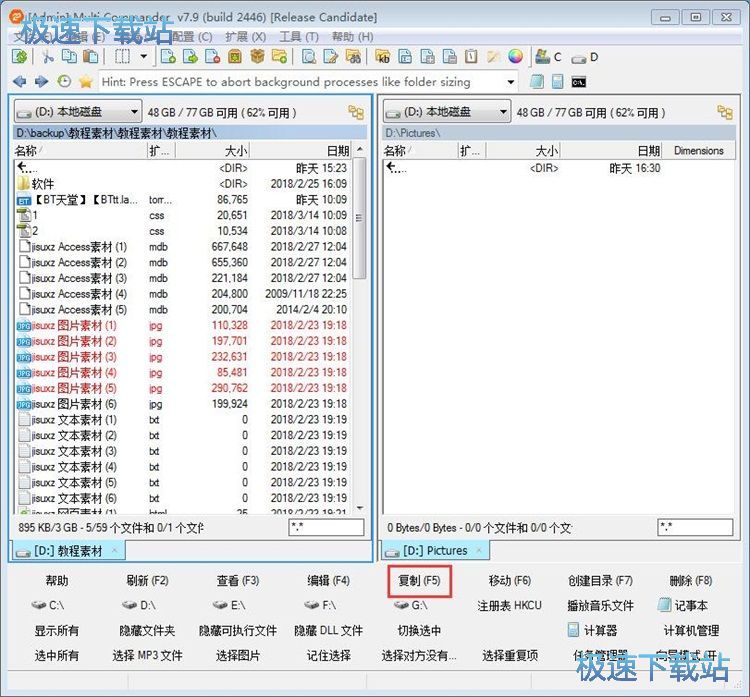Open the 扩展 (X) menu
This screenshot has height=697, width=750.
246,37
